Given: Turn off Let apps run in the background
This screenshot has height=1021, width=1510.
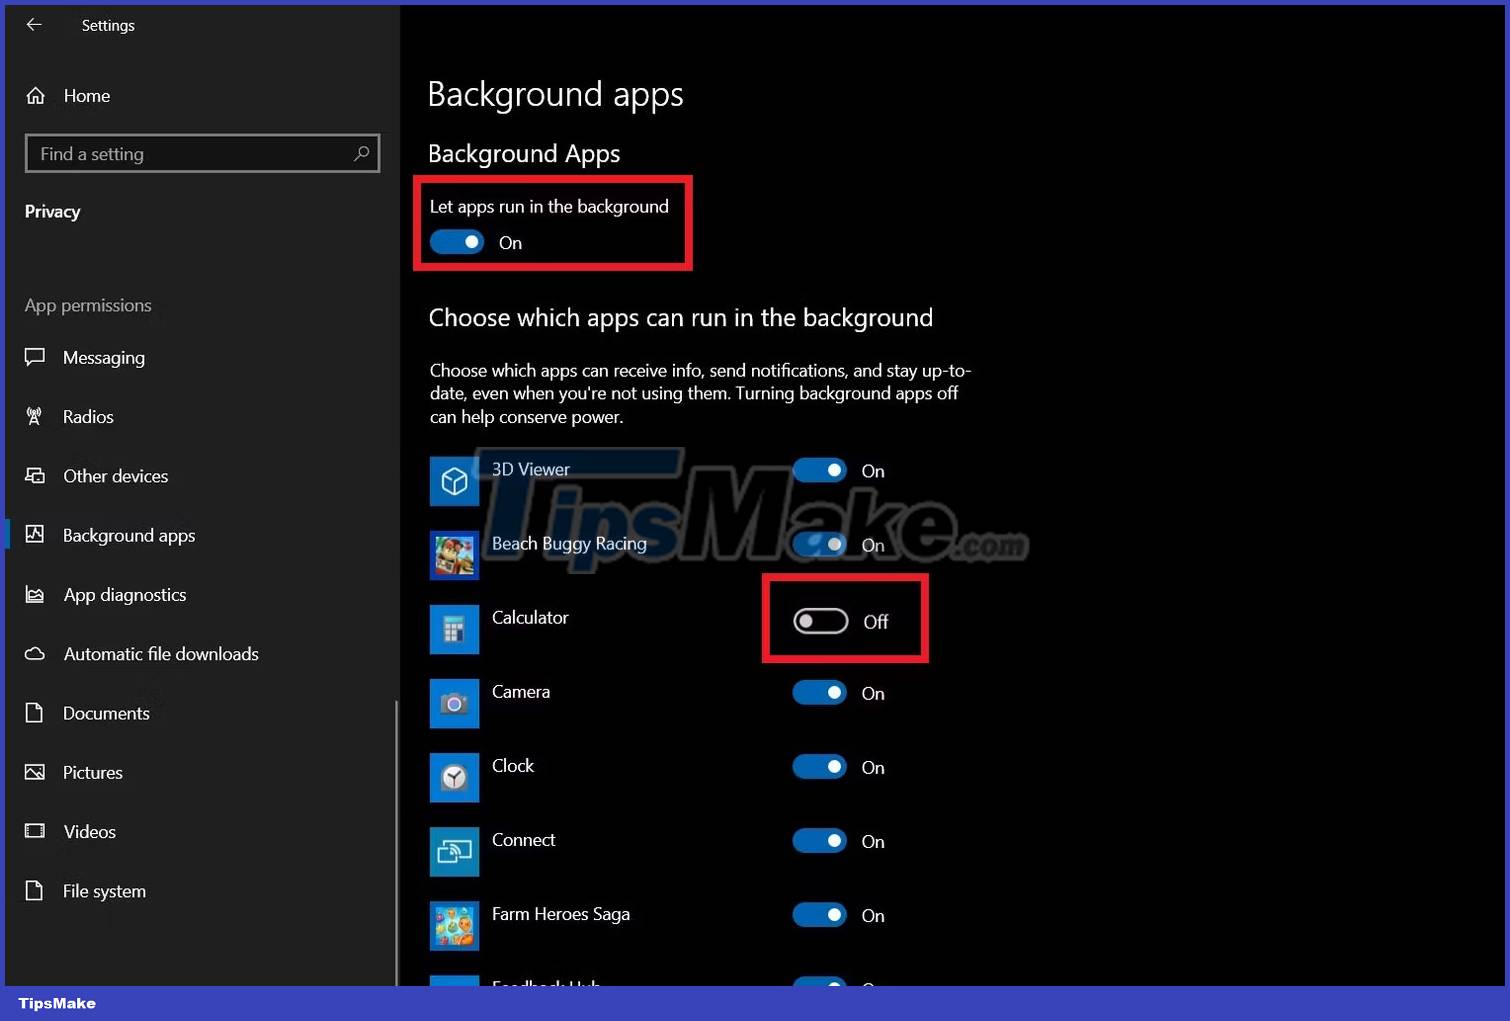Looking at the screenshot, I should pos(457,242).
